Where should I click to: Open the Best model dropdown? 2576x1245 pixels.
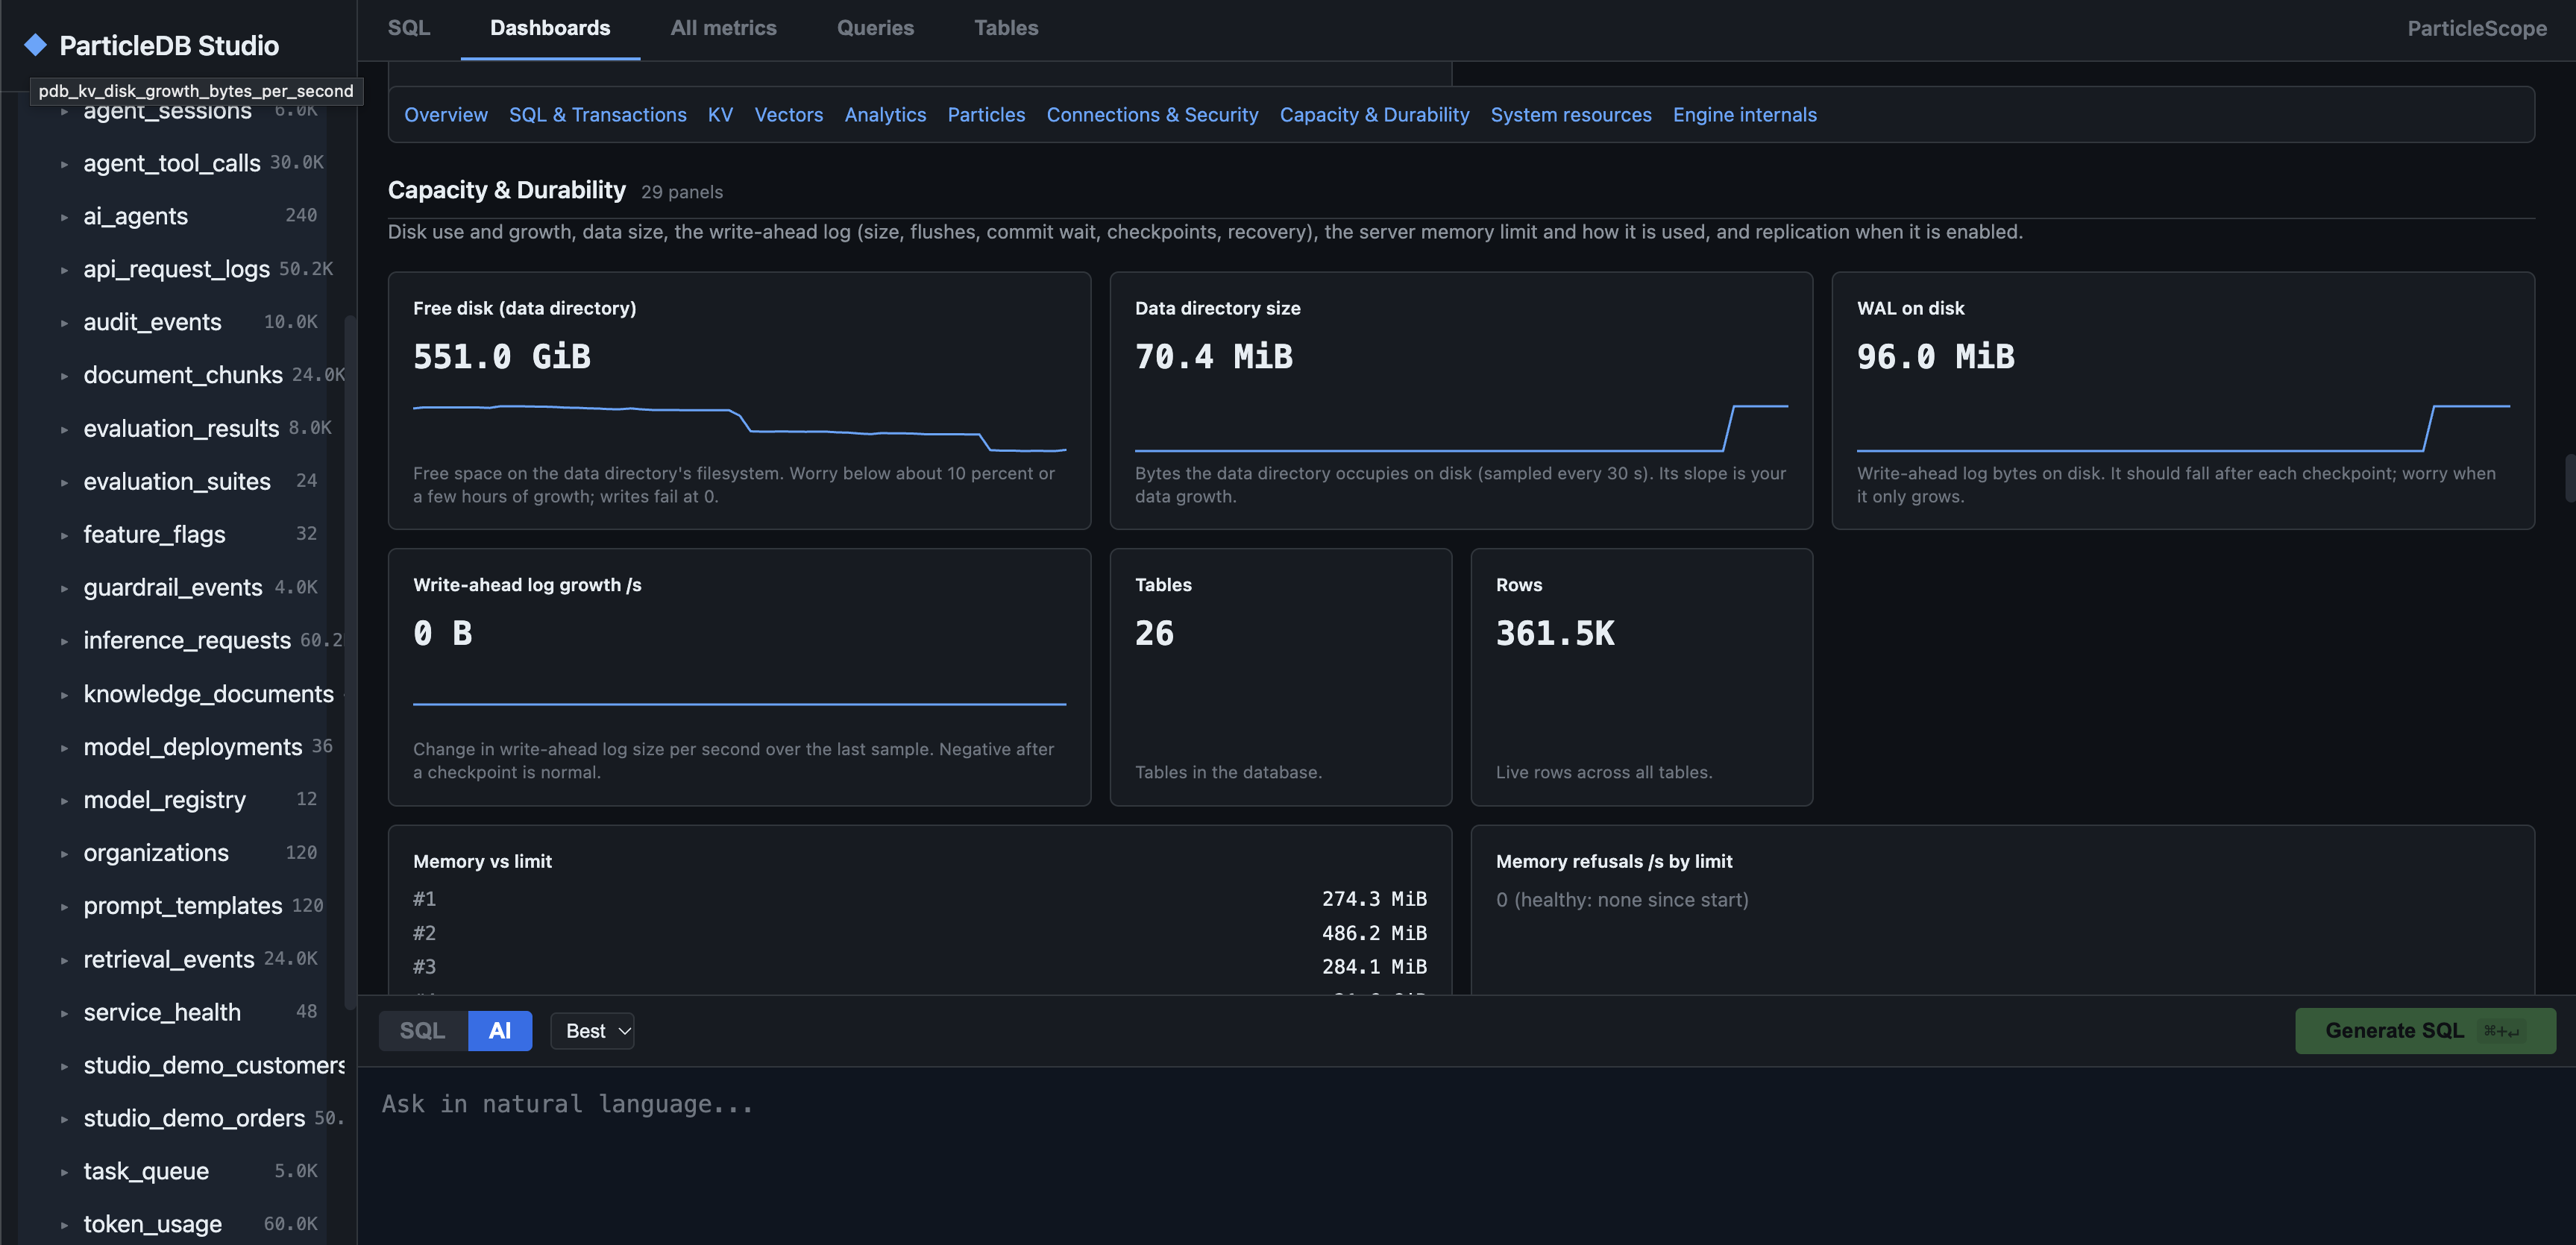click(x=592, y=1031)
